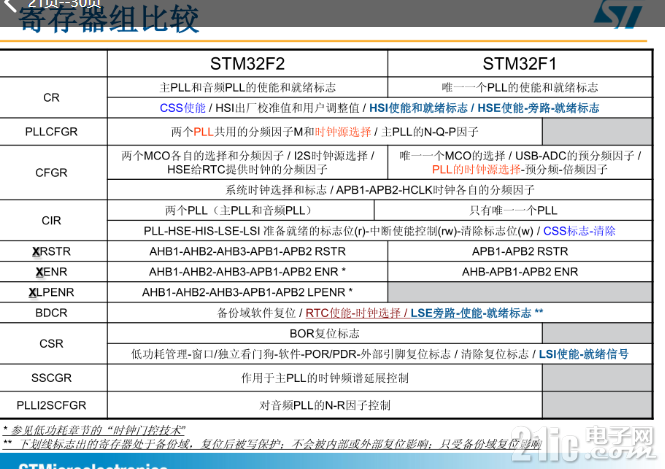Select cell 作用于主PLL的时钟频谱延展控制
The width and height of the screenshot is (665, 469).
pos(325,378)
